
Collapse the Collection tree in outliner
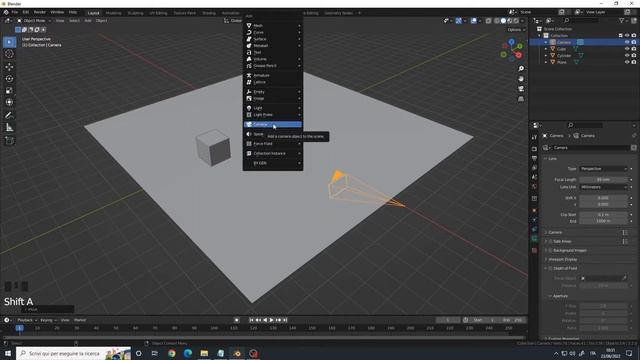539,36
